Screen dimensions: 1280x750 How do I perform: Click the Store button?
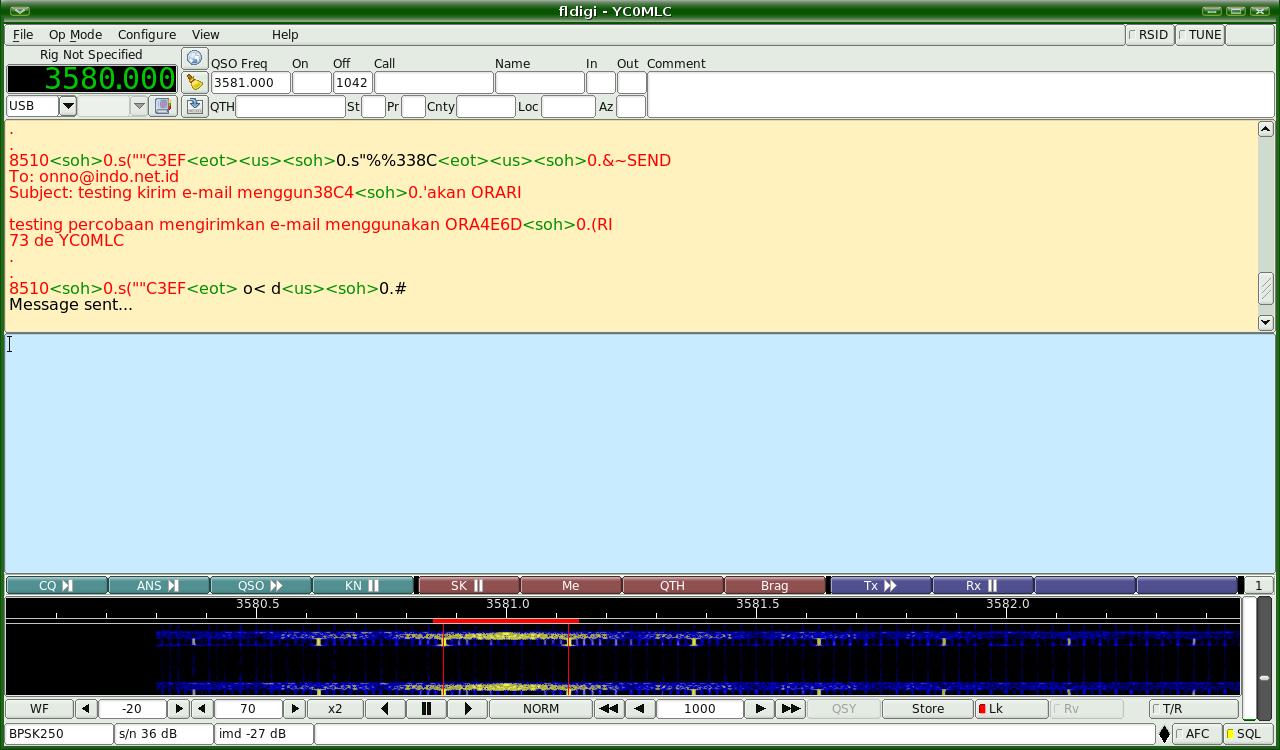[927, 709]
